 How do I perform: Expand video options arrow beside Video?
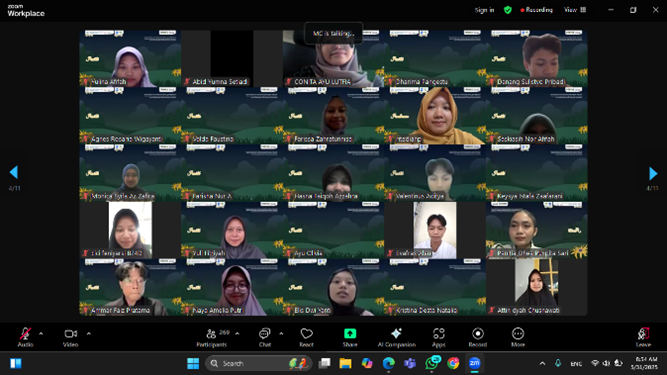coord(88,334)
